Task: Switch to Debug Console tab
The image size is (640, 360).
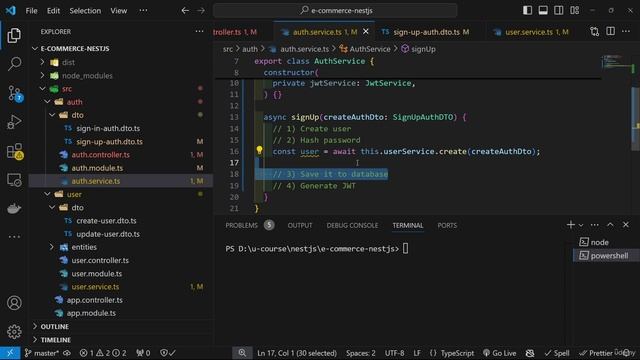Action: click(352, 225)
